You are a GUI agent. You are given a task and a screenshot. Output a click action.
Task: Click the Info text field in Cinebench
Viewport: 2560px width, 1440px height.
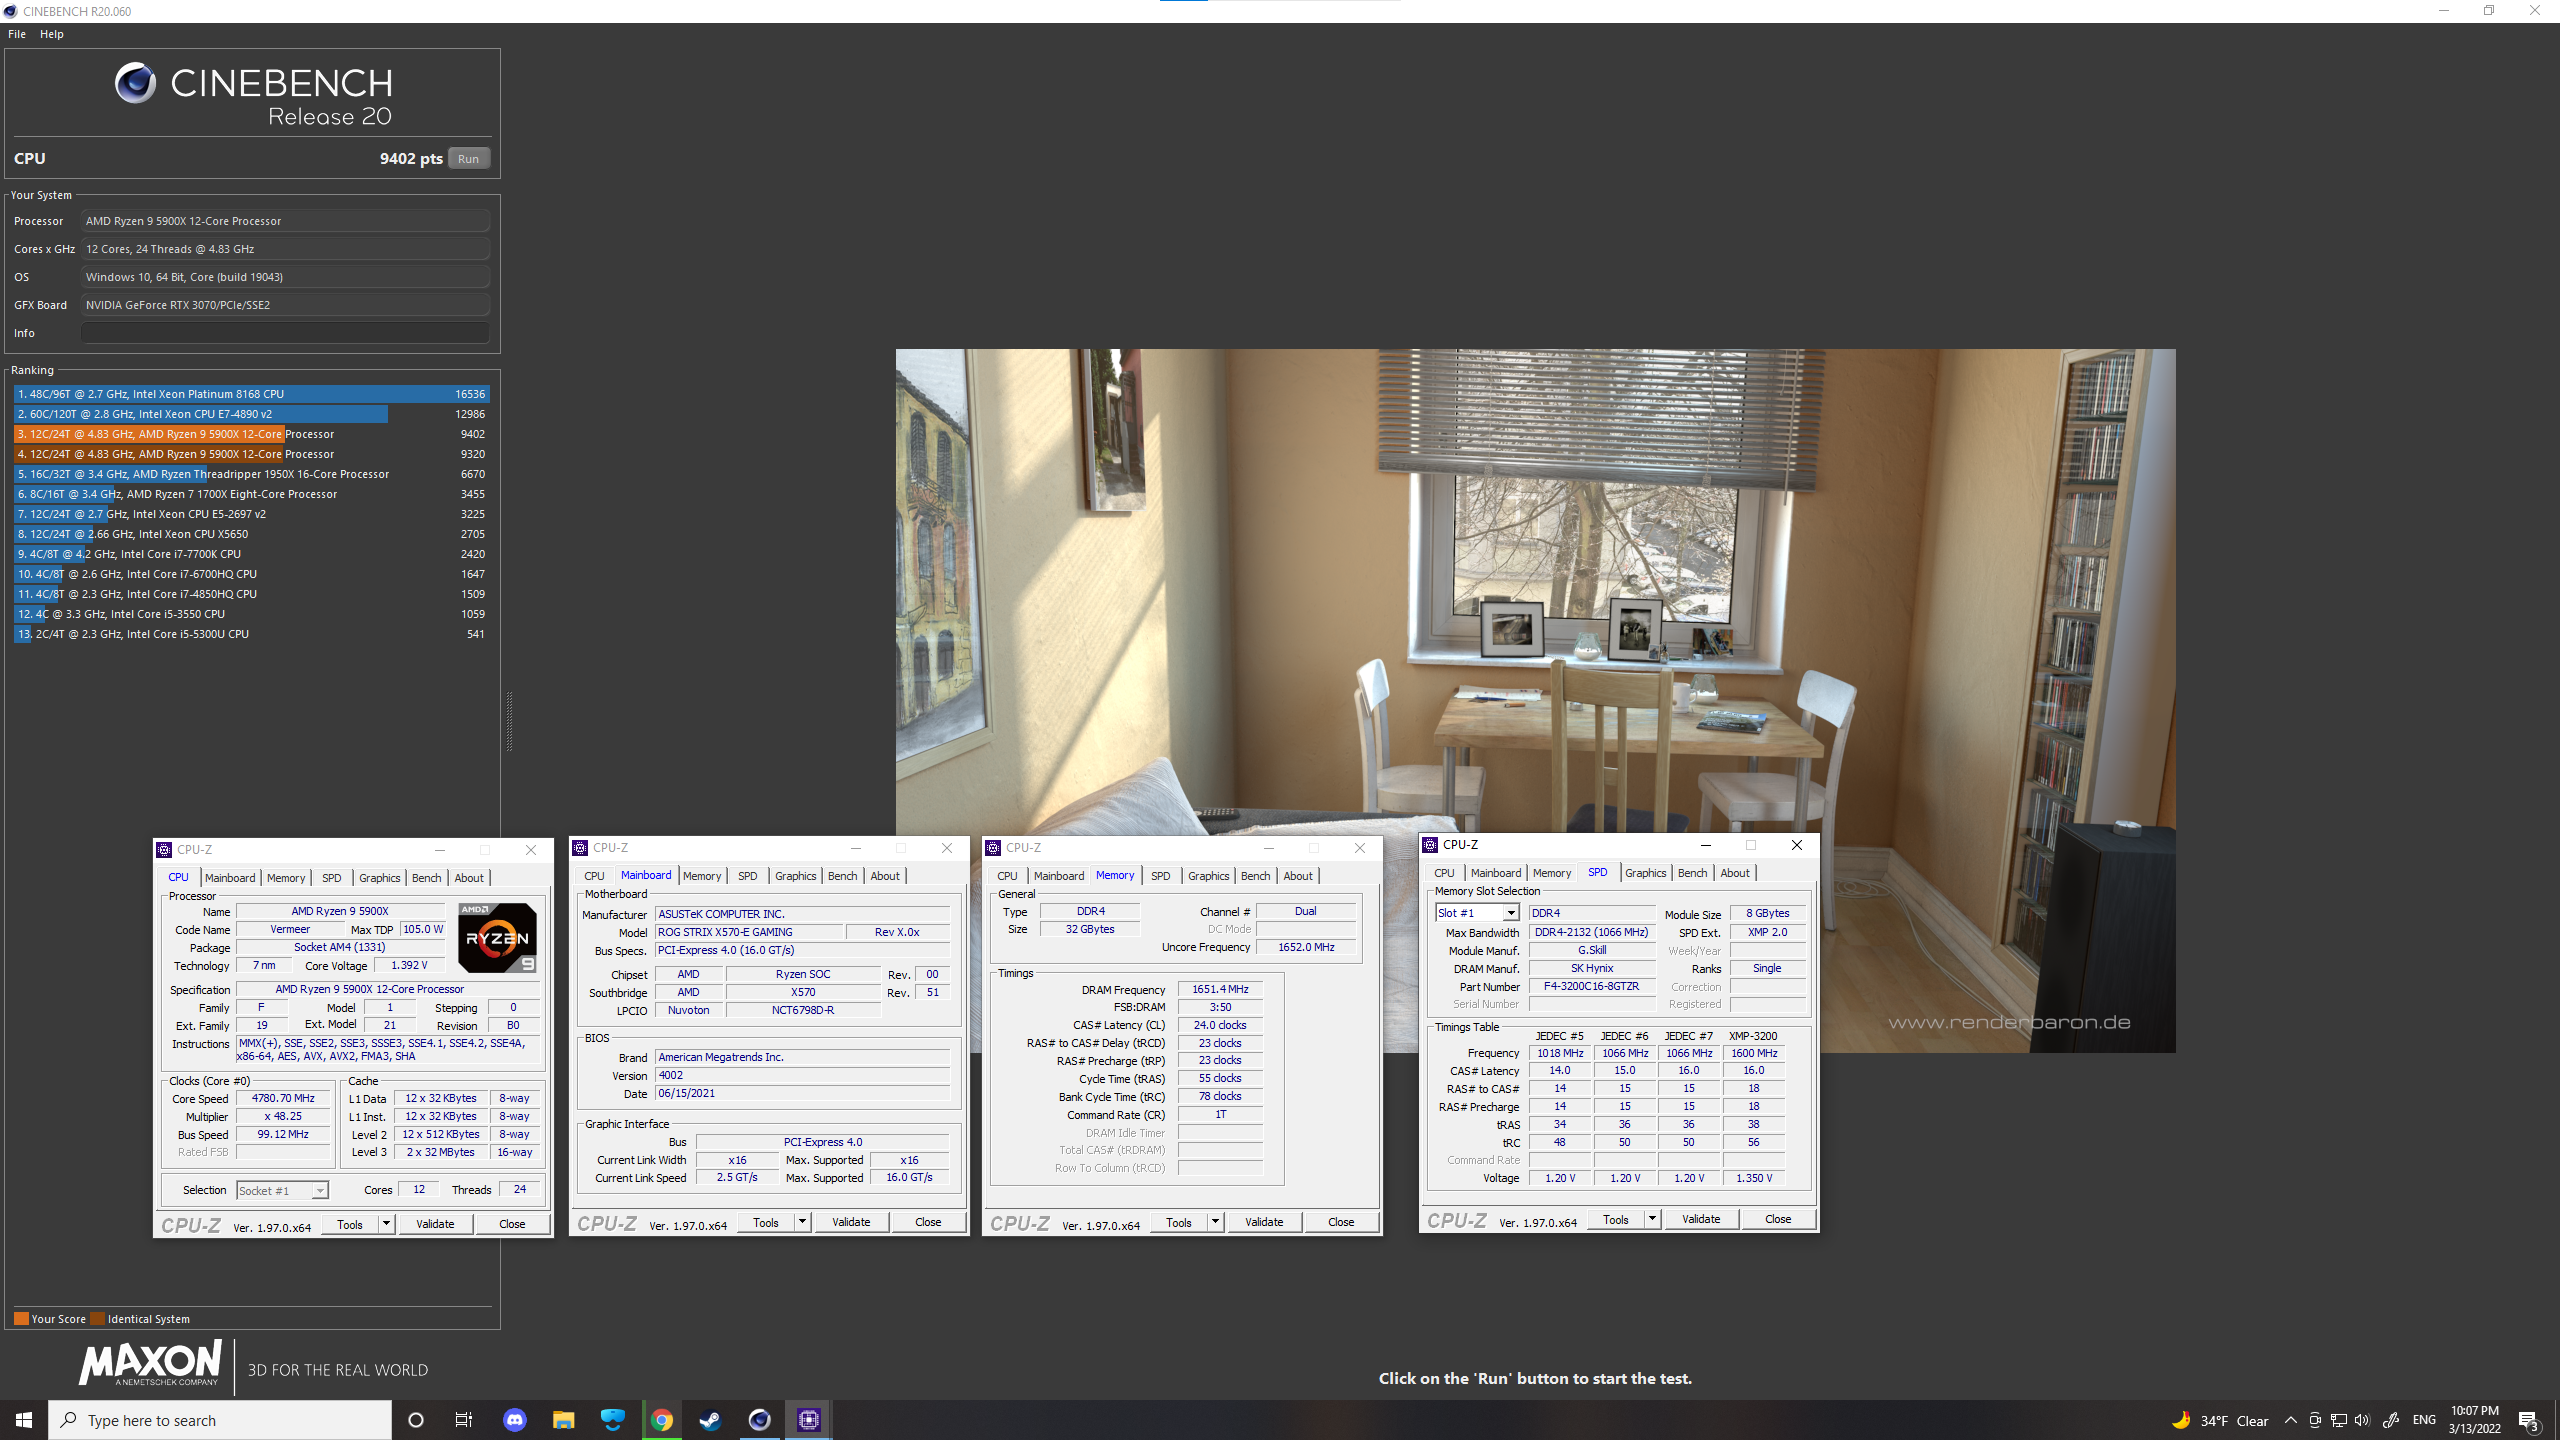(286, 333)
